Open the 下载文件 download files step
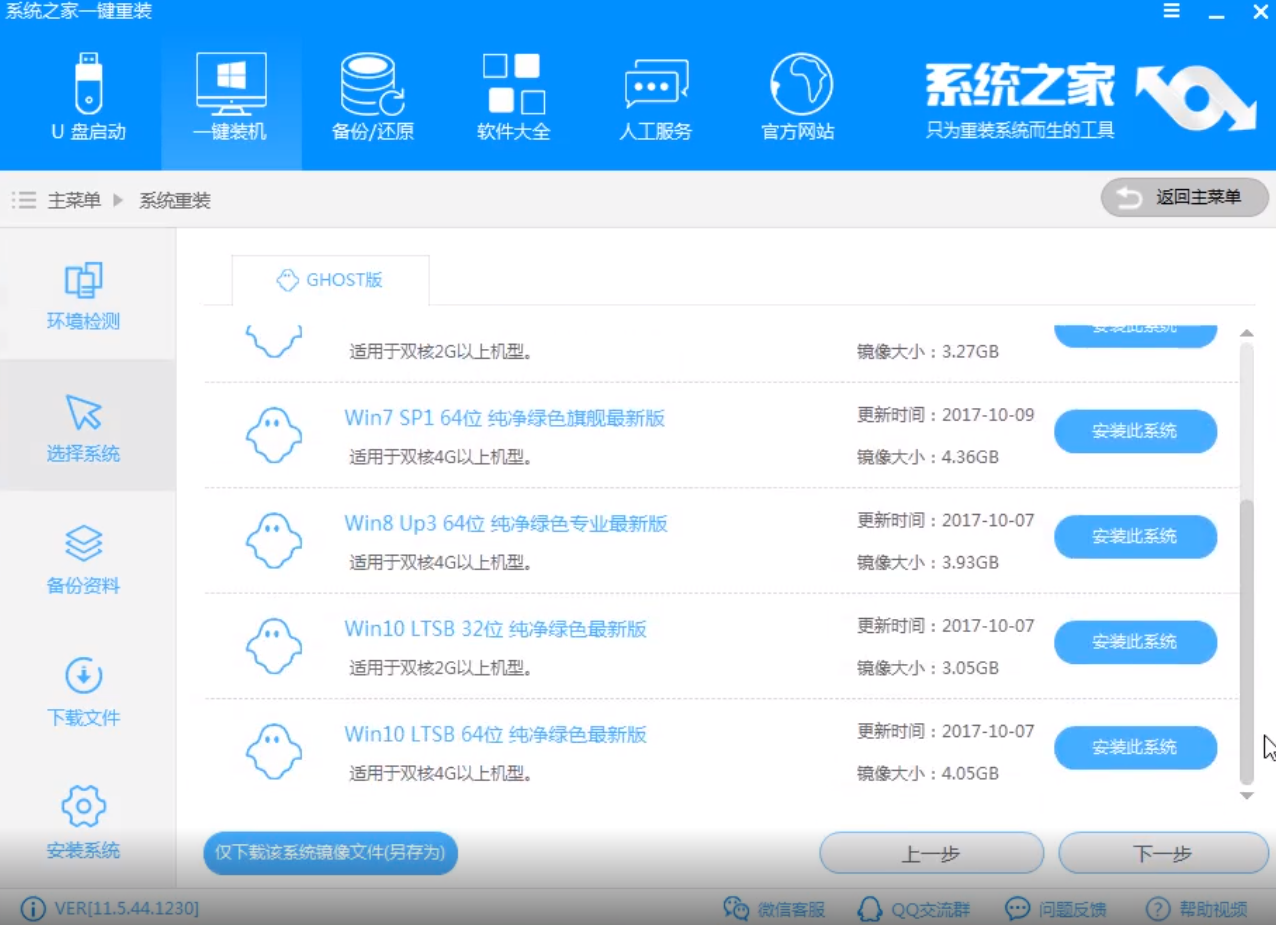The height and width of the screenshot is (925, 1276). (x=83, y=690)
